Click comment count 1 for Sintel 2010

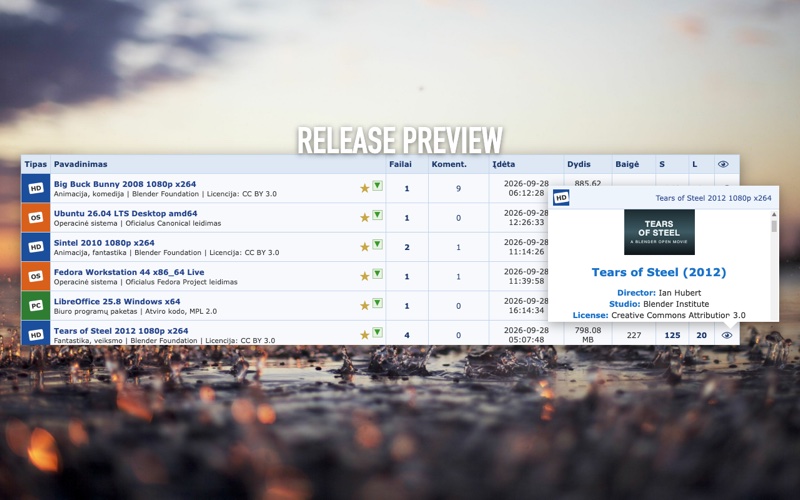(x=458, y=247)
